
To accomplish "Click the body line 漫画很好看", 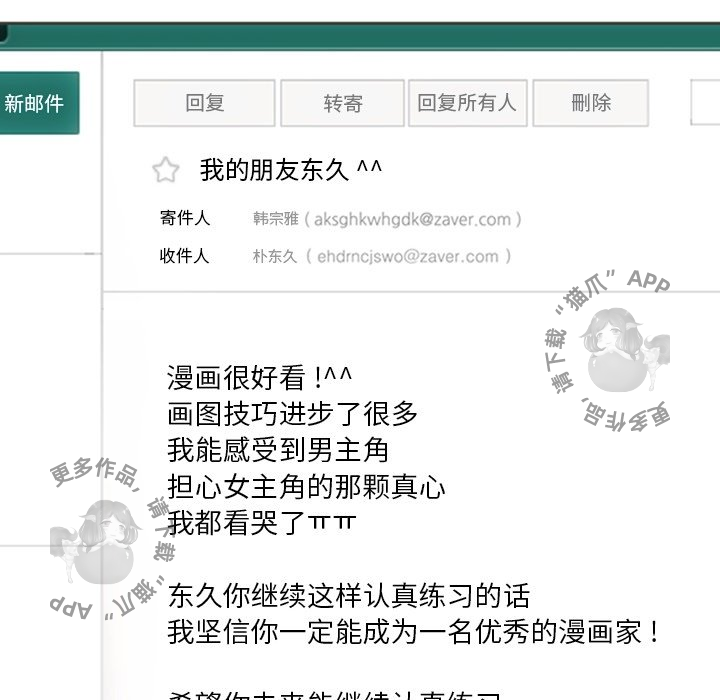I will 260,377.
